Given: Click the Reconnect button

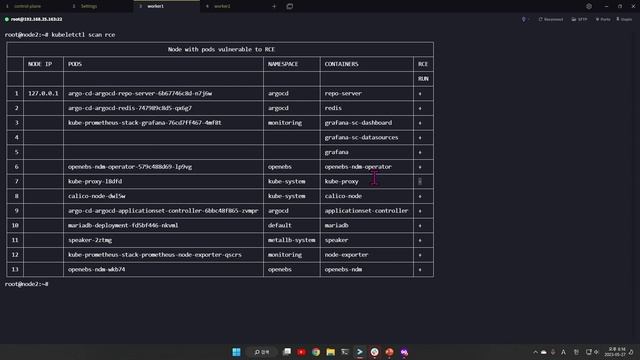Looking at the screenshot, I should pyautogui.click(x=551, y=19).
